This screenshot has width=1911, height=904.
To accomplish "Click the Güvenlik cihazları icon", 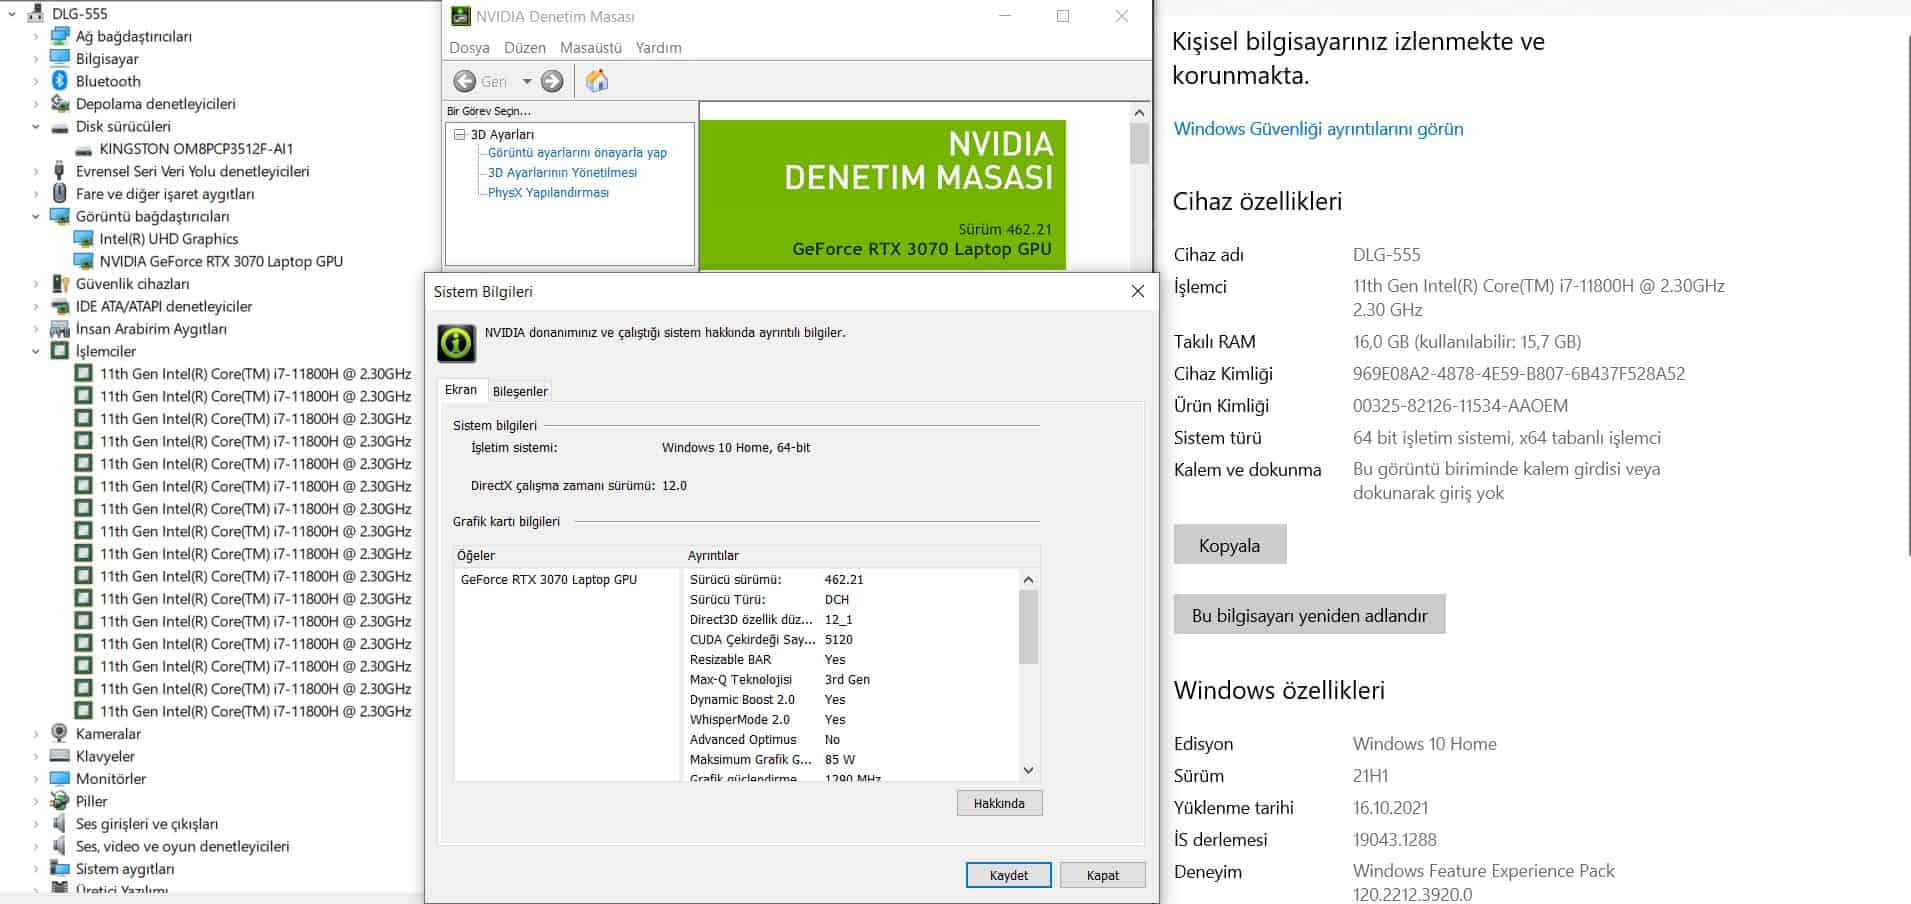I will point(59,284).
